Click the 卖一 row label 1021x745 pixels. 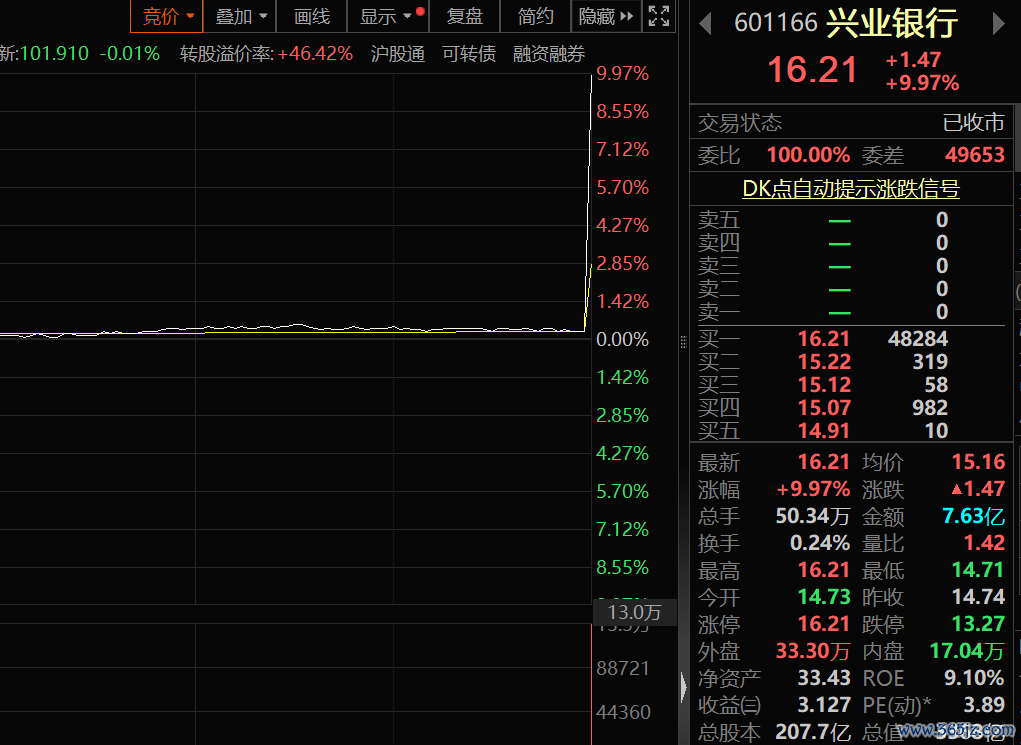point(719,312)
